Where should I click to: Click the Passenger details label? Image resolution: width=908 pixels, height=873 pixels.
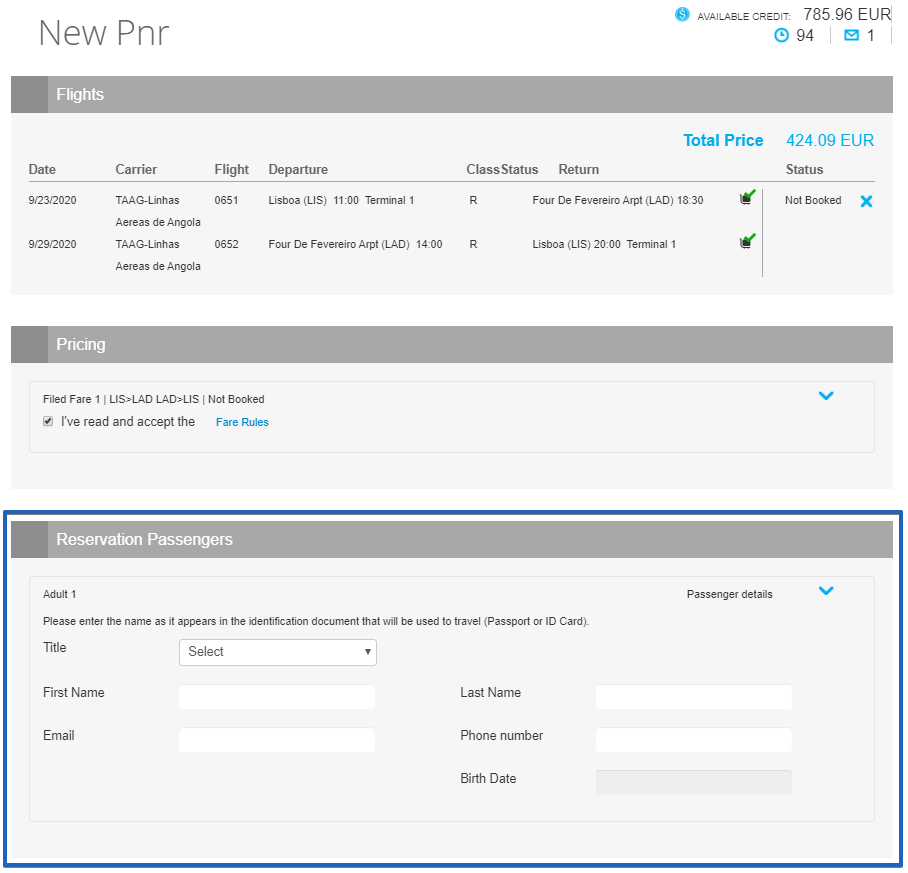coord(729,594)
